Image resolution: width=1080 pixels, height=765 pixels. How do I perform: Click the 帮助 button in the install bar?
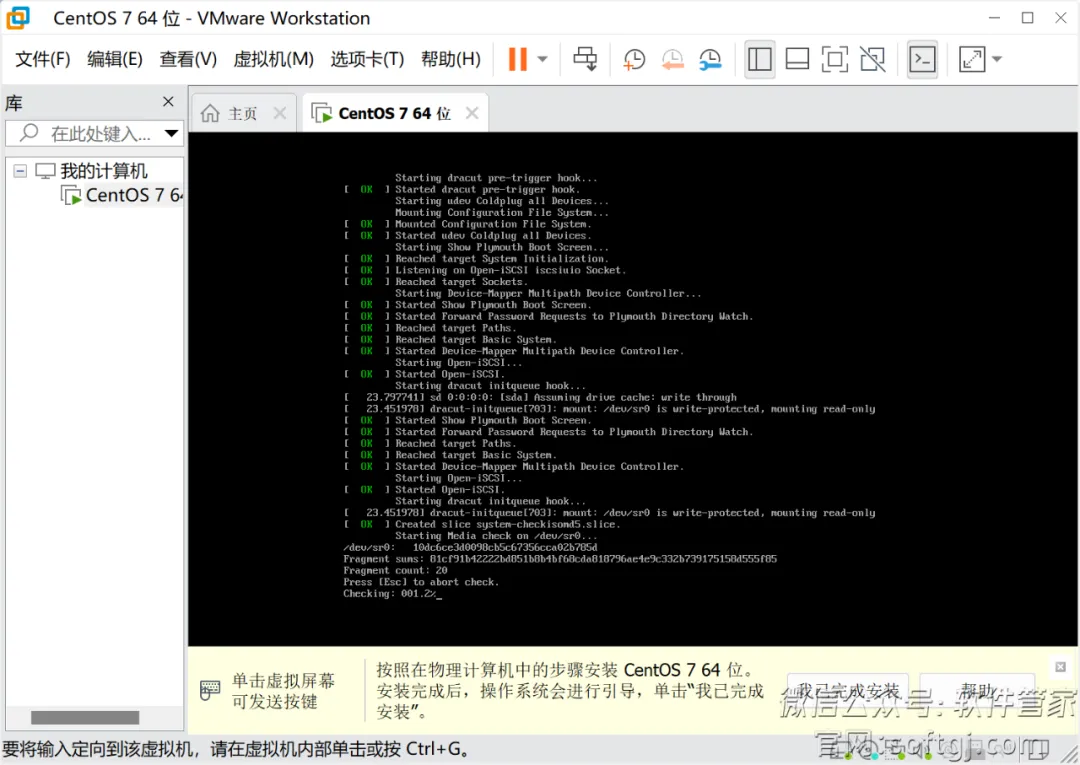pyautogui.click(x=977, y=691)
